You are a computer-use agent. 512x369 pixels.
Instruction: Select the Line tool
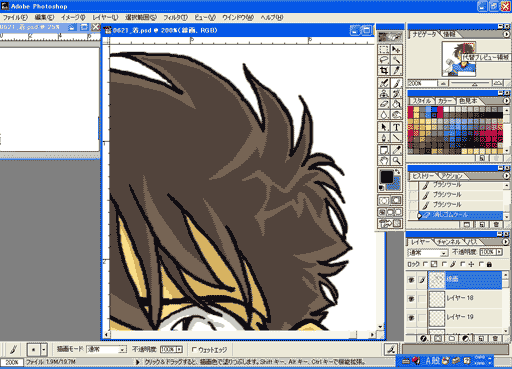(396, 137)
